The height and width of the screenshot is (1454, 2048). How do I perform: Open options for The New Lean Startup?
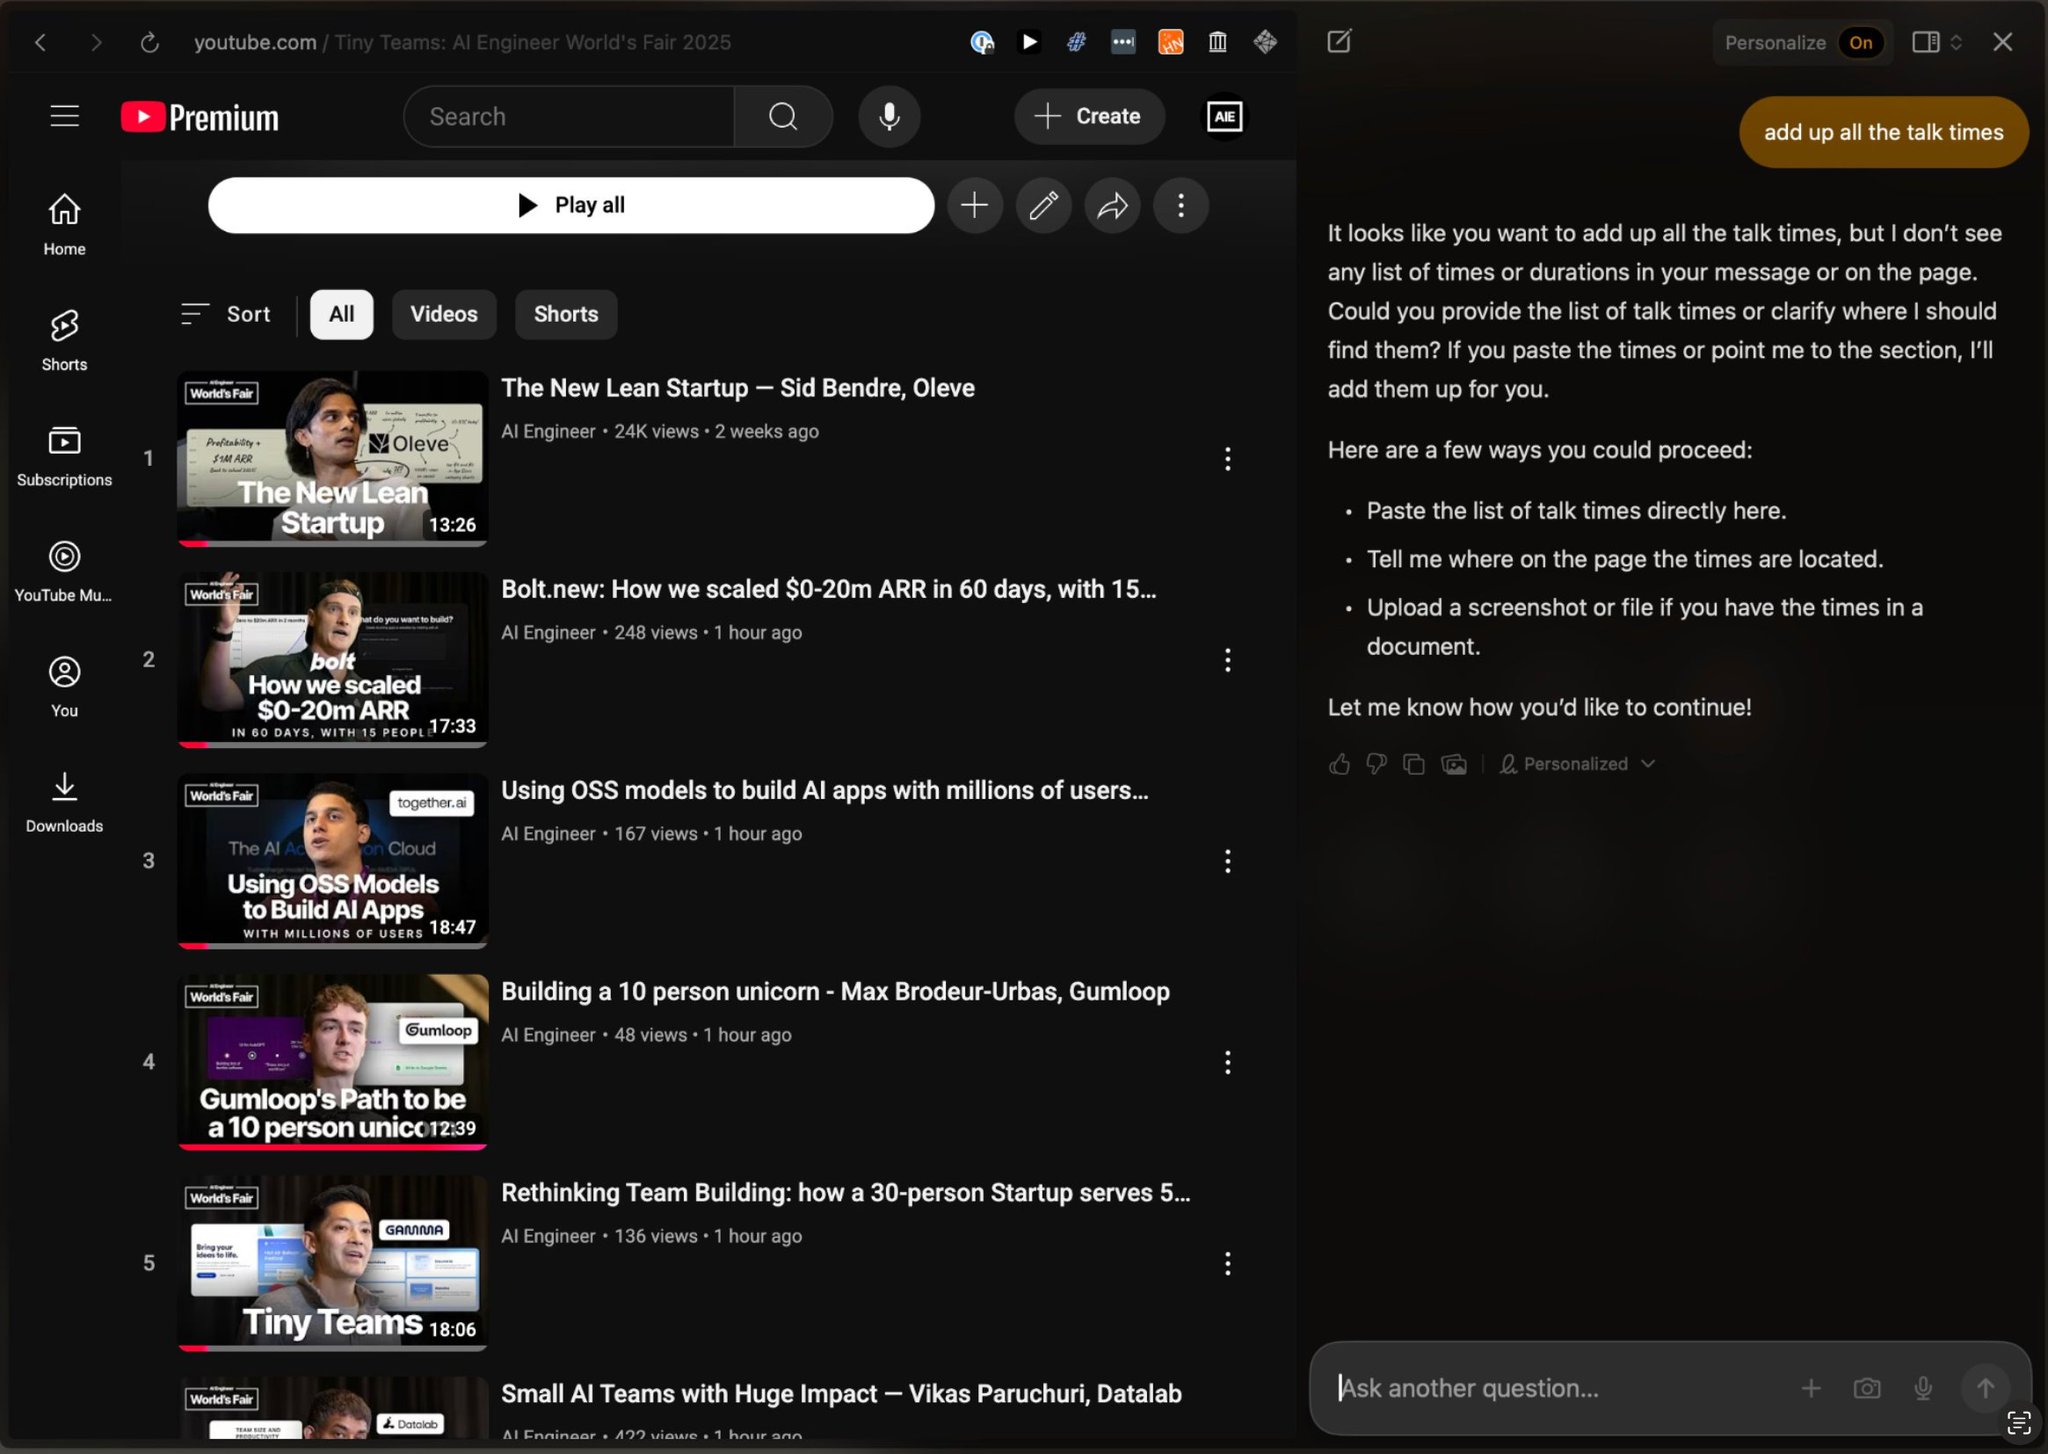click(x=1228, y=459)
